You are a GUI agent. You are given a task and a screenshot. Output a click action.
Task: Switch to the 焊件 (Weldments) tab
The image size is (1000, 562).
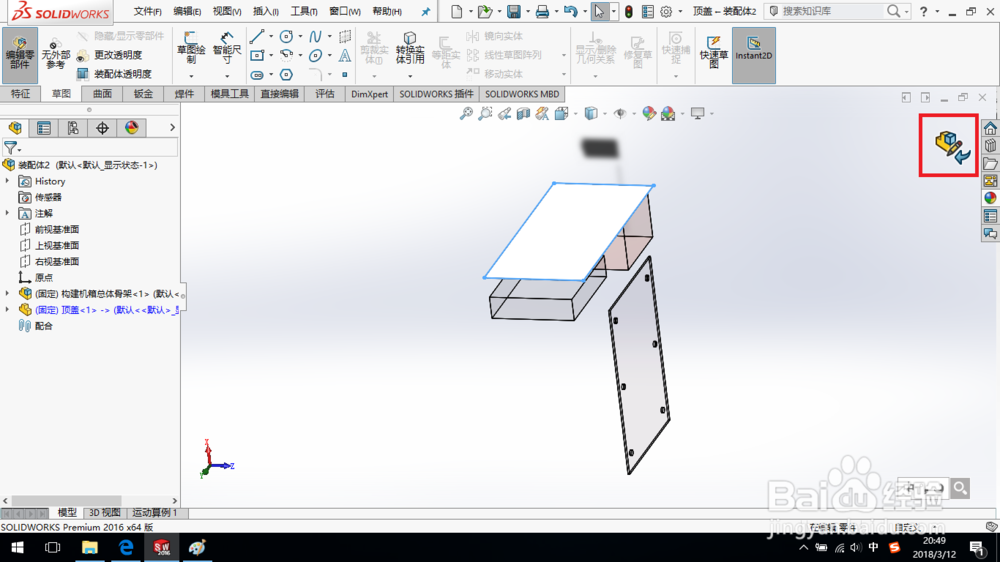[184, 94]
